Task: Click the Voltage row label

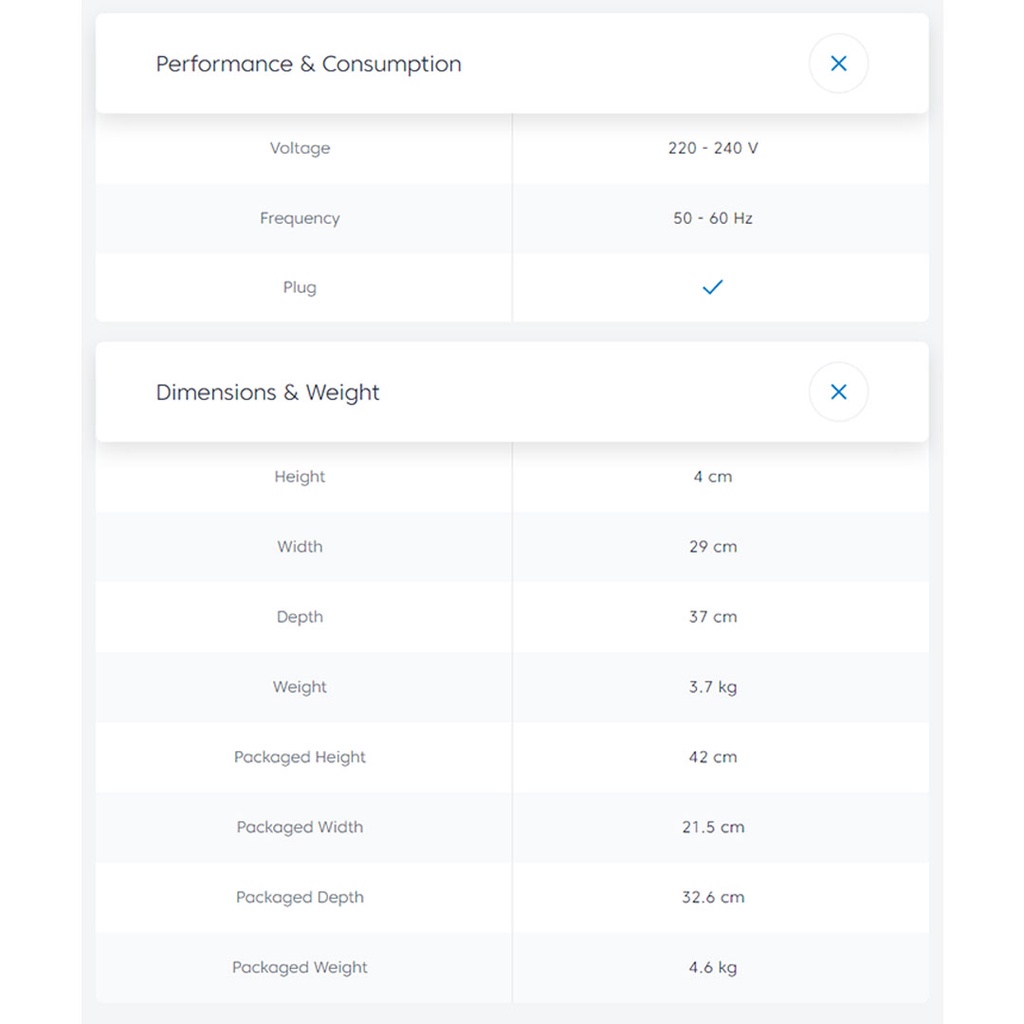Action: click(x=300, y=148)
